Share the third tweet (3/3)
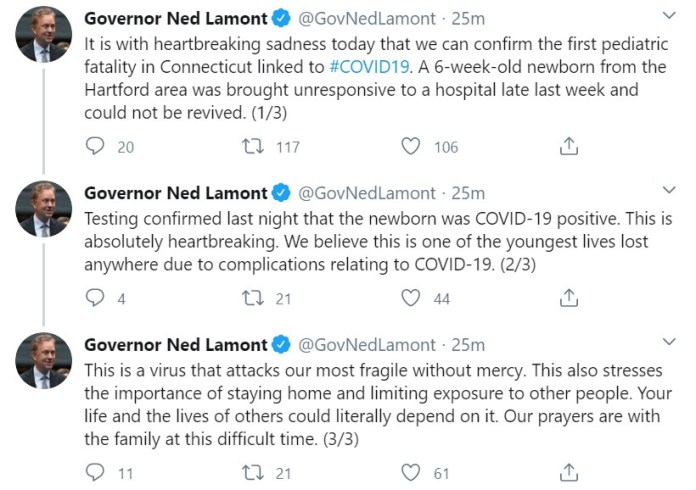Viewport: 696px width, 490px height. point(568,471)
